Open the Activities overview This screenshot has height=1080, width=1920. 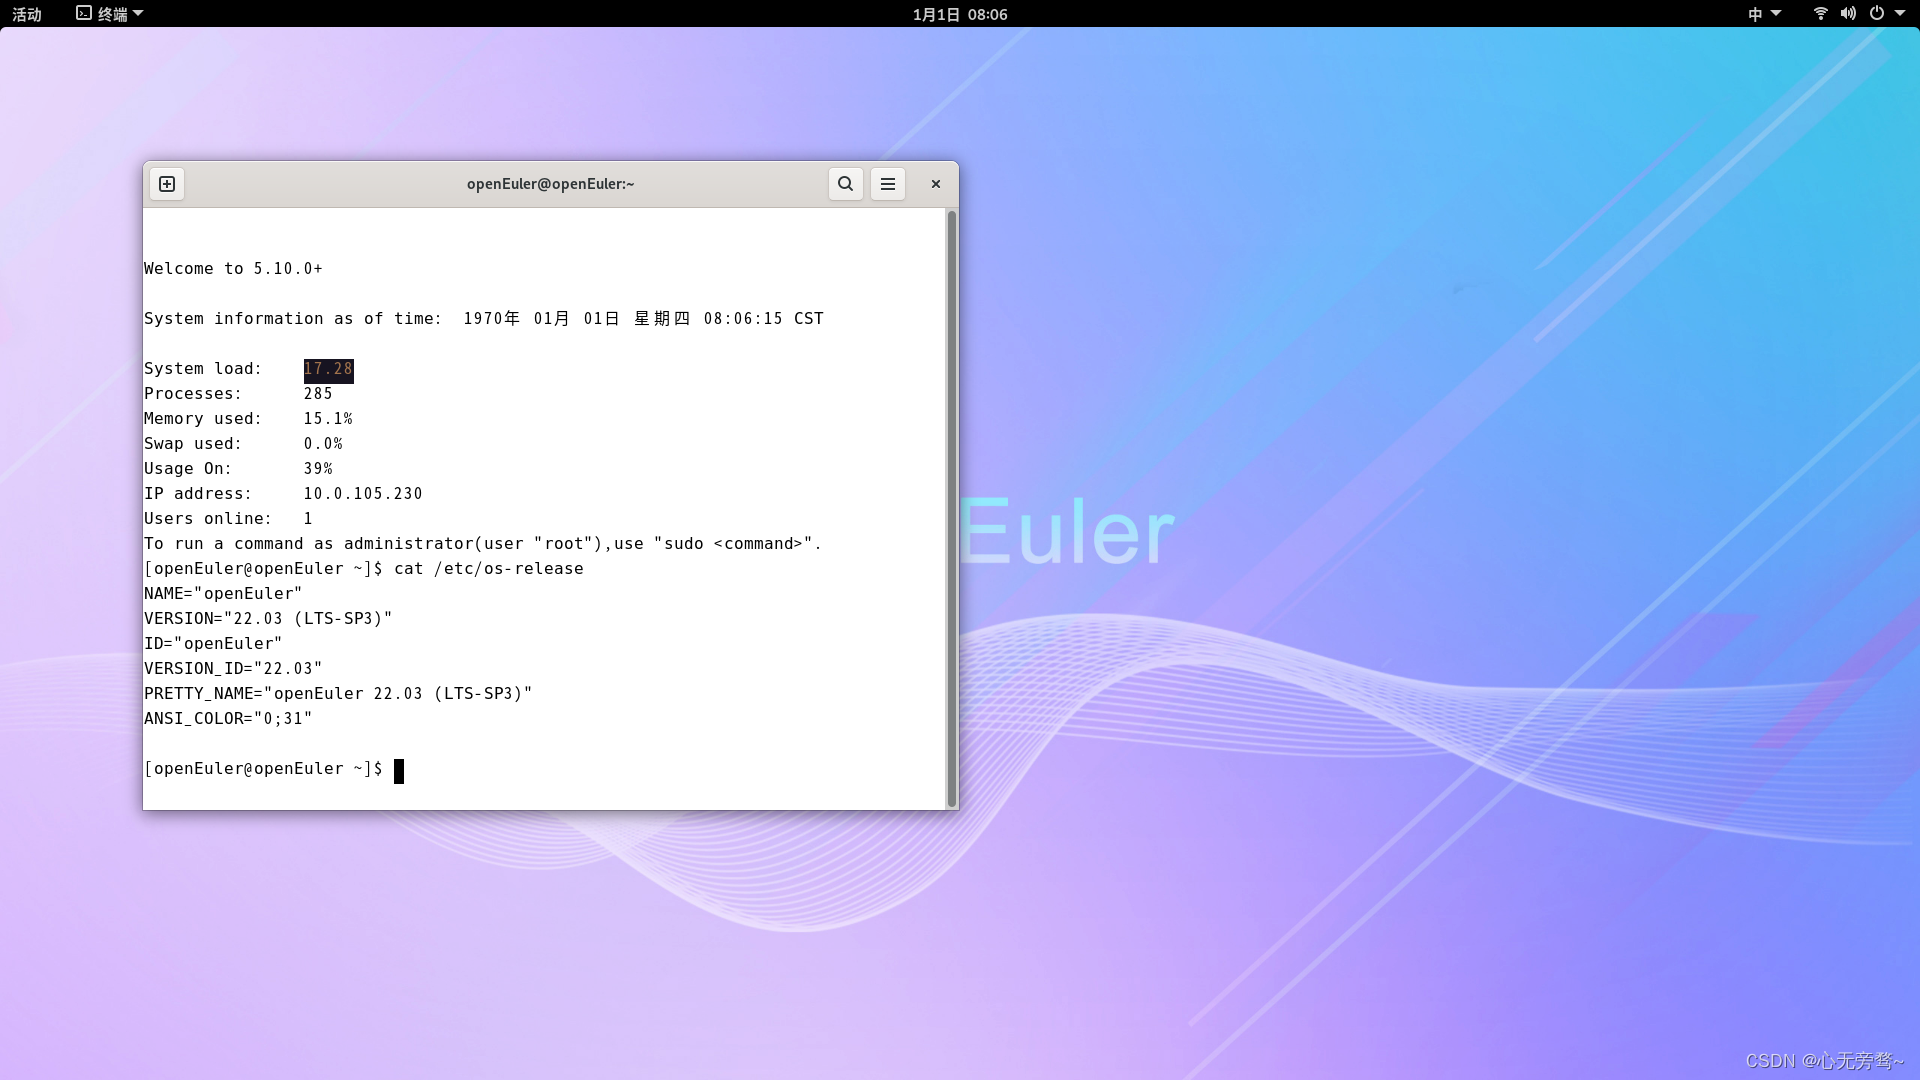pyautogui.click(x=27, y=14)
